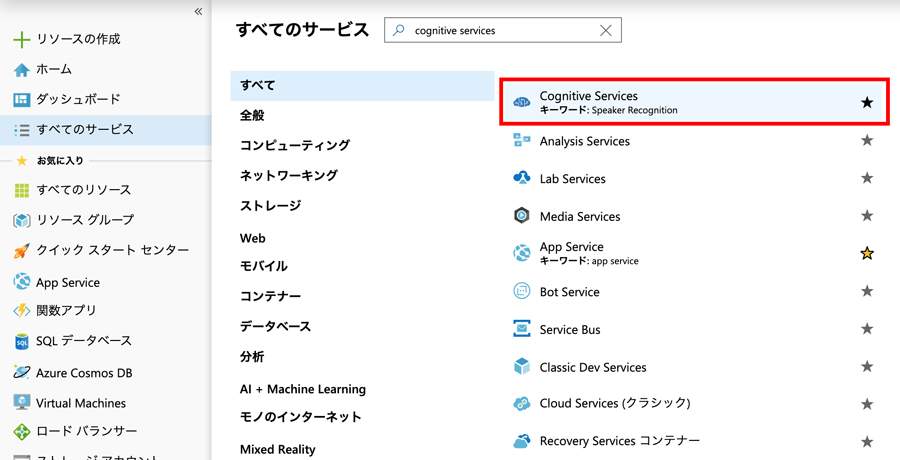Toggle favorite star for Lab Services
This screenshot has width=900, height=460.
pos(867,178)
